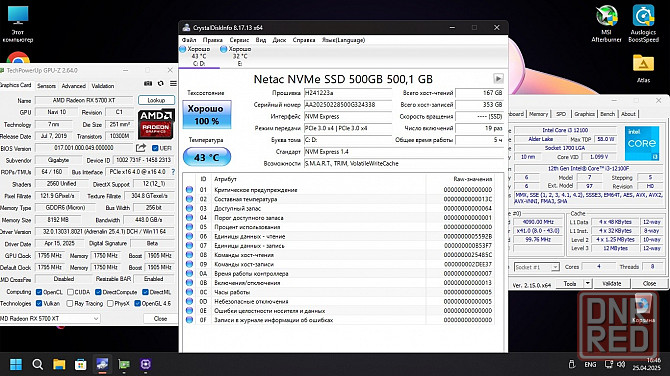The height and width of the screenshot is (376, 670).
Task: Click the volume icon in system tray
Action: coord(621,364)
